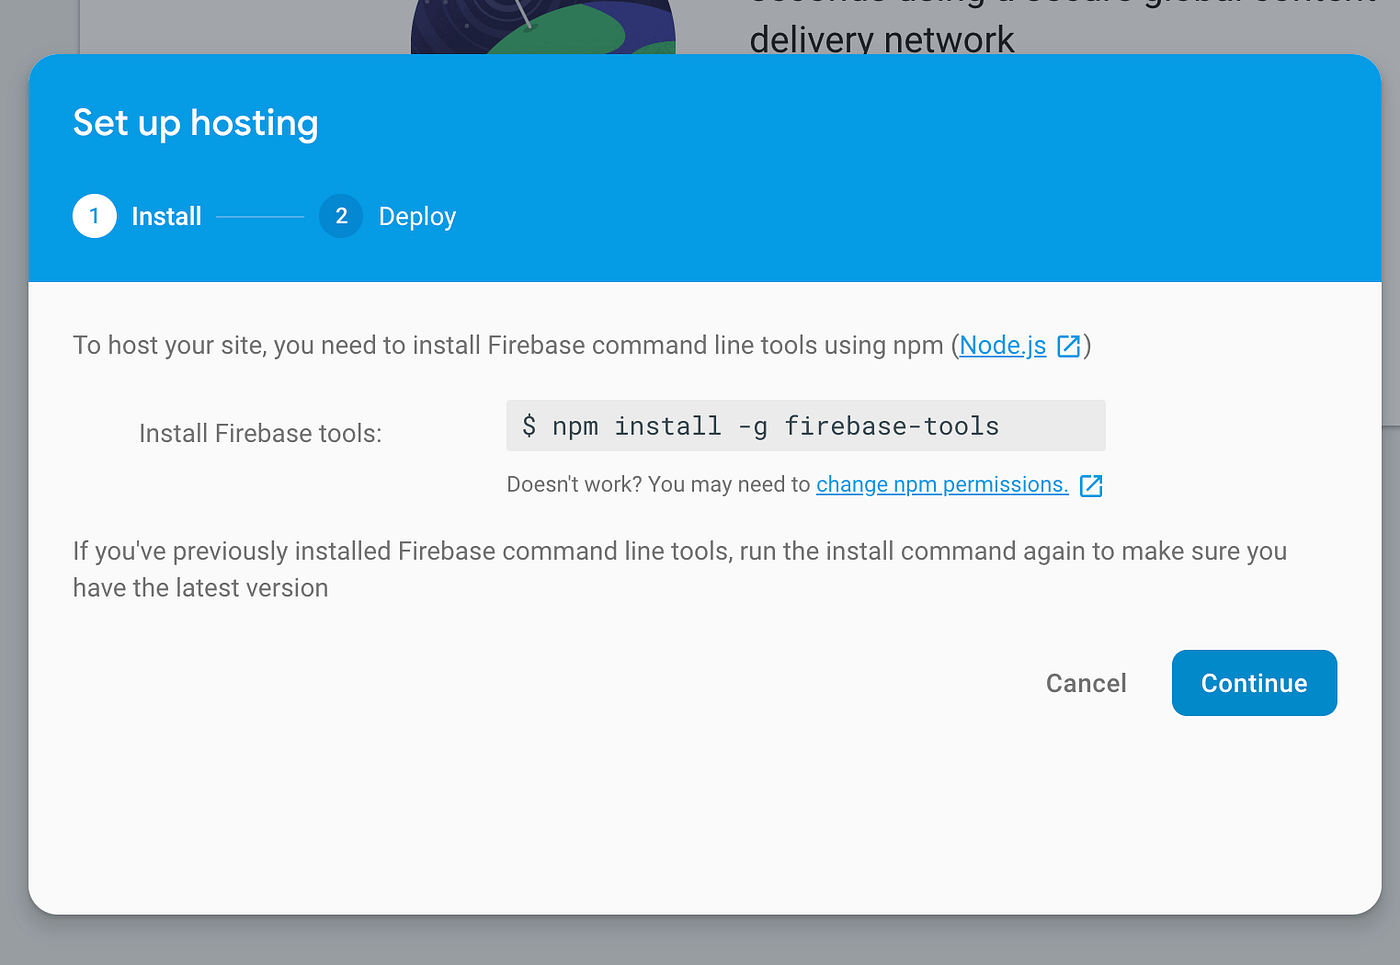1400x965 pixels.
Task: Click the external link icon after change npm permissions
Action: (x=1092, y=485)
